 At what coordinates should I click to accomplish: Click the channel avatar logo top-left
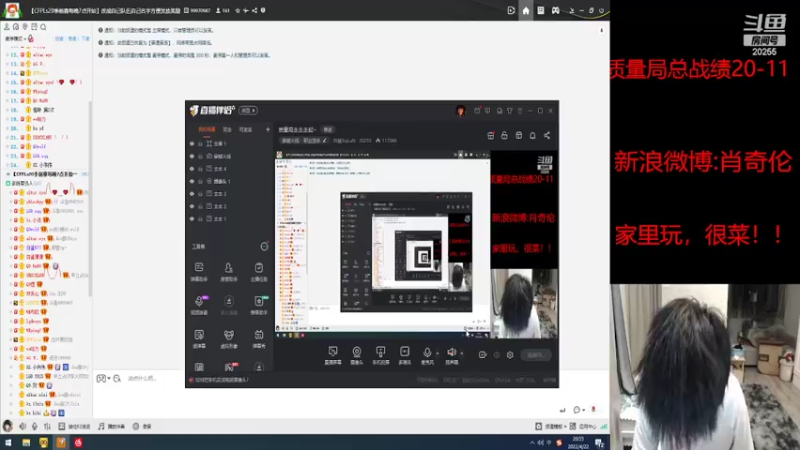[x=12, y=10]
